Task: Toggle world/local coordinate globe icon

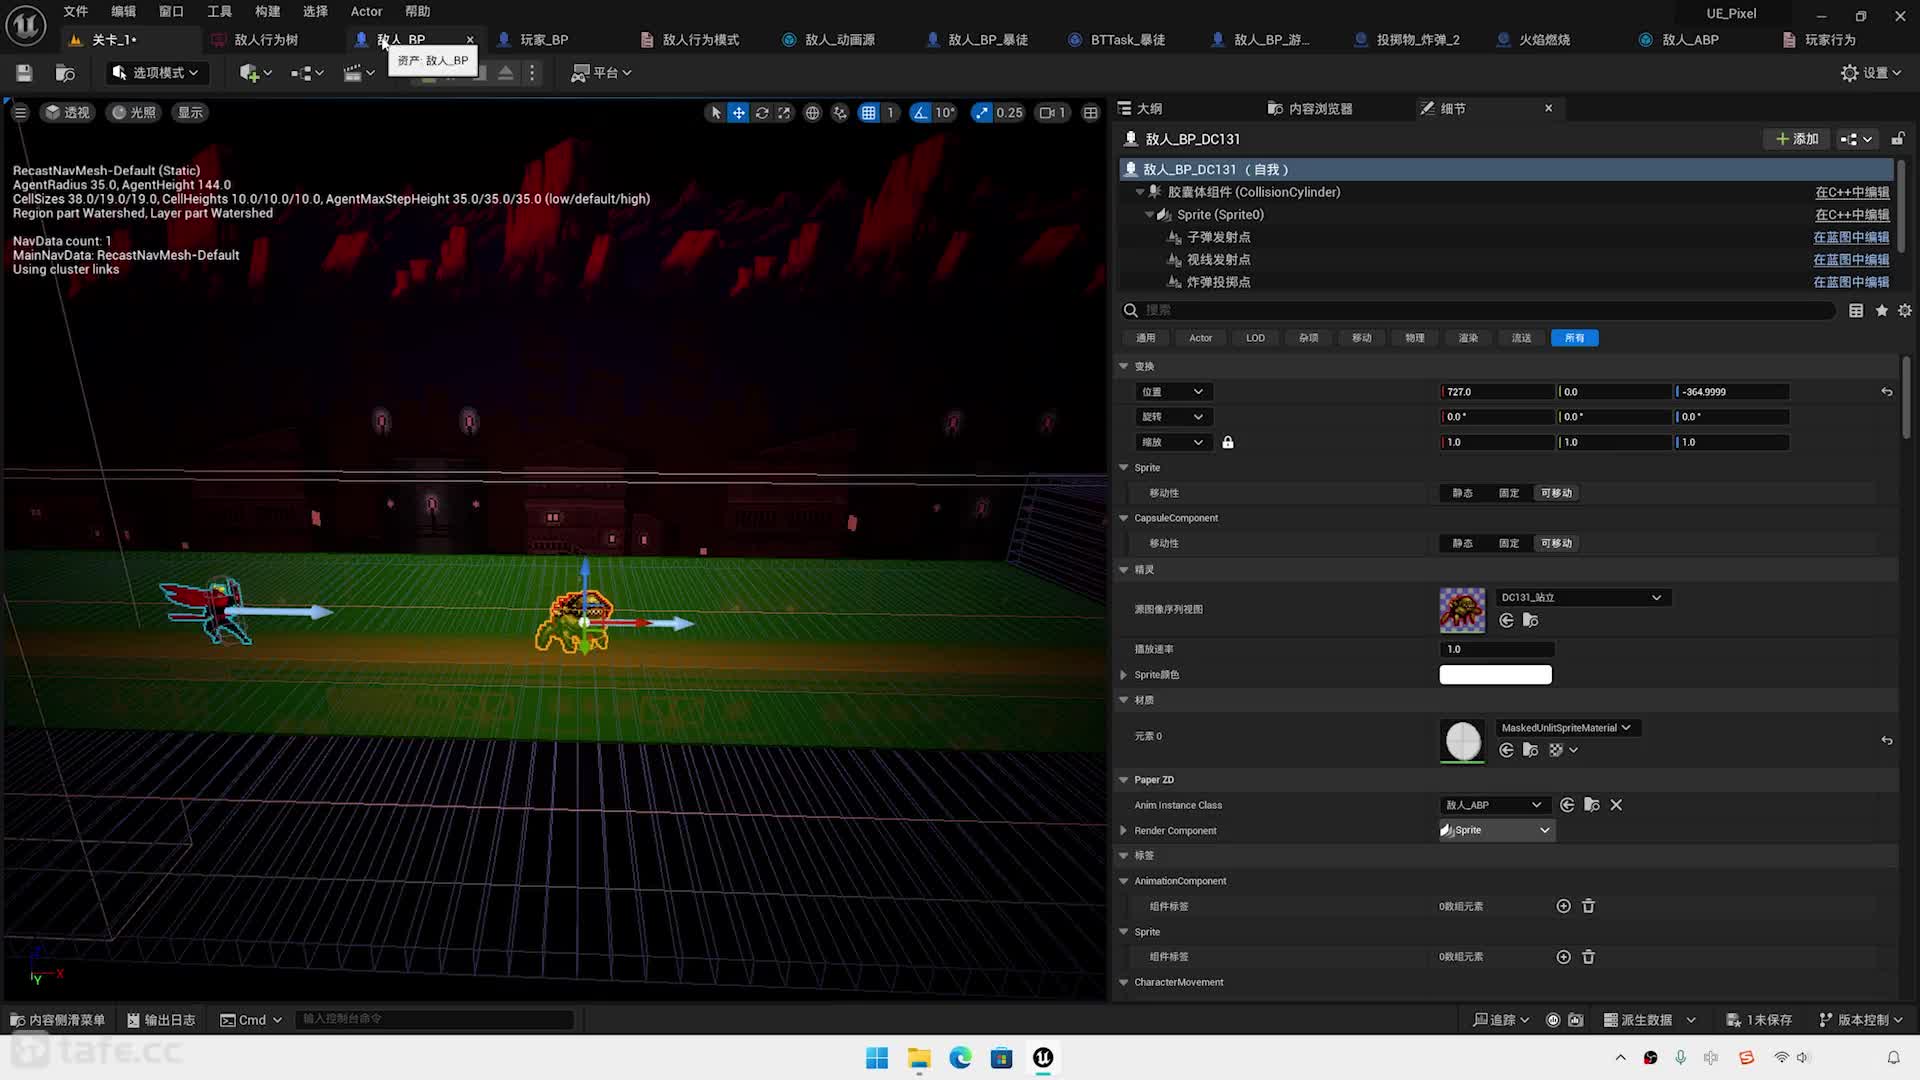Action: [812, 113]
